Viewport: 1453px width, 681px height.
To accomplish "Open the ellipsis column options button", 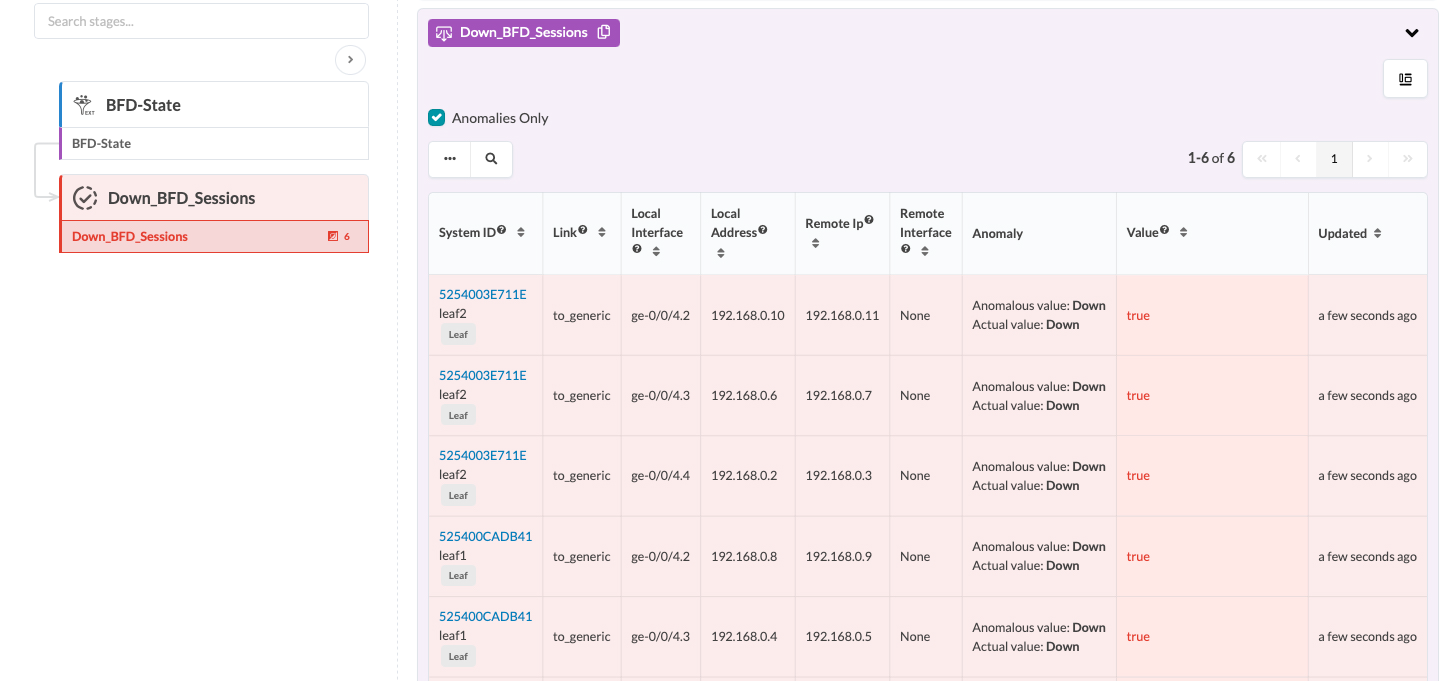I will click(450, 159).
